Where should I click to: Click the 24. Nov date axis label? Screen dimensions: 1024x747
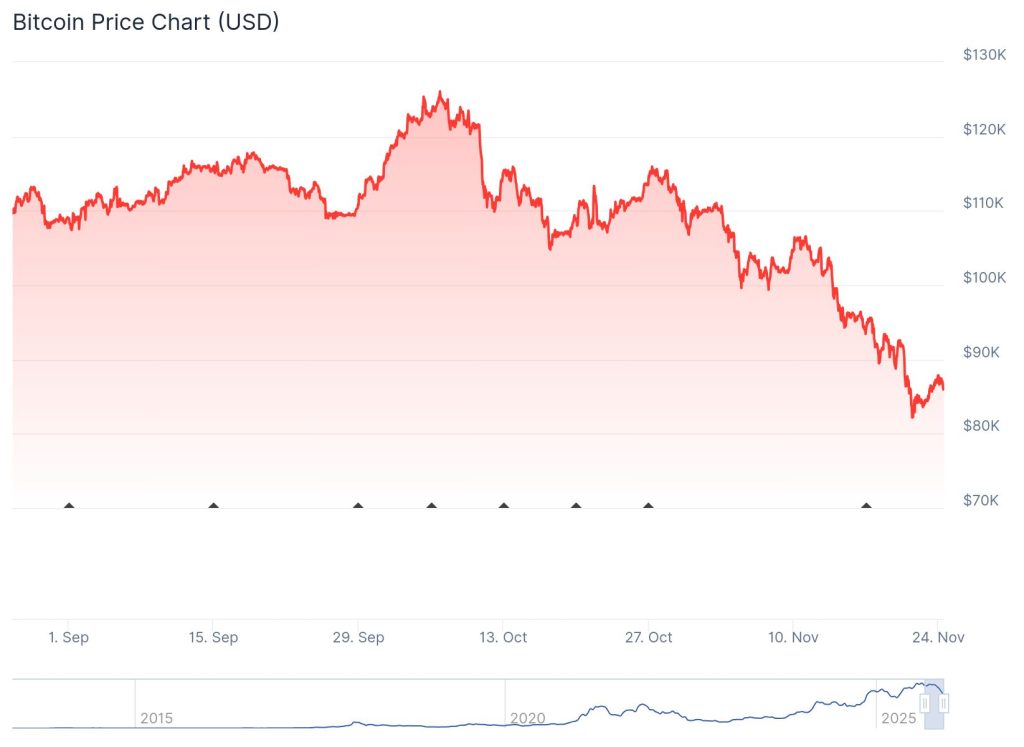pyautogui.click(x=939, y=637)
